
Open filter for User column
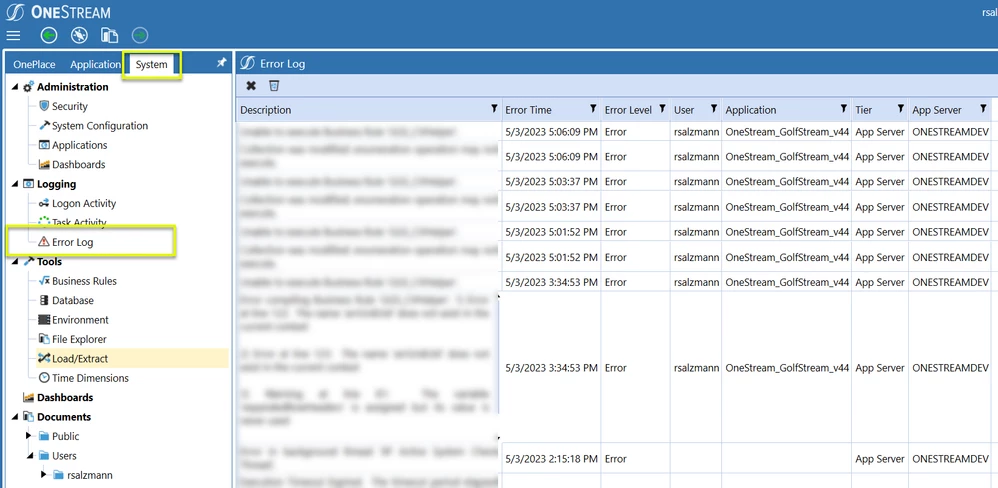pyautogui.click(x=713, y=109)
